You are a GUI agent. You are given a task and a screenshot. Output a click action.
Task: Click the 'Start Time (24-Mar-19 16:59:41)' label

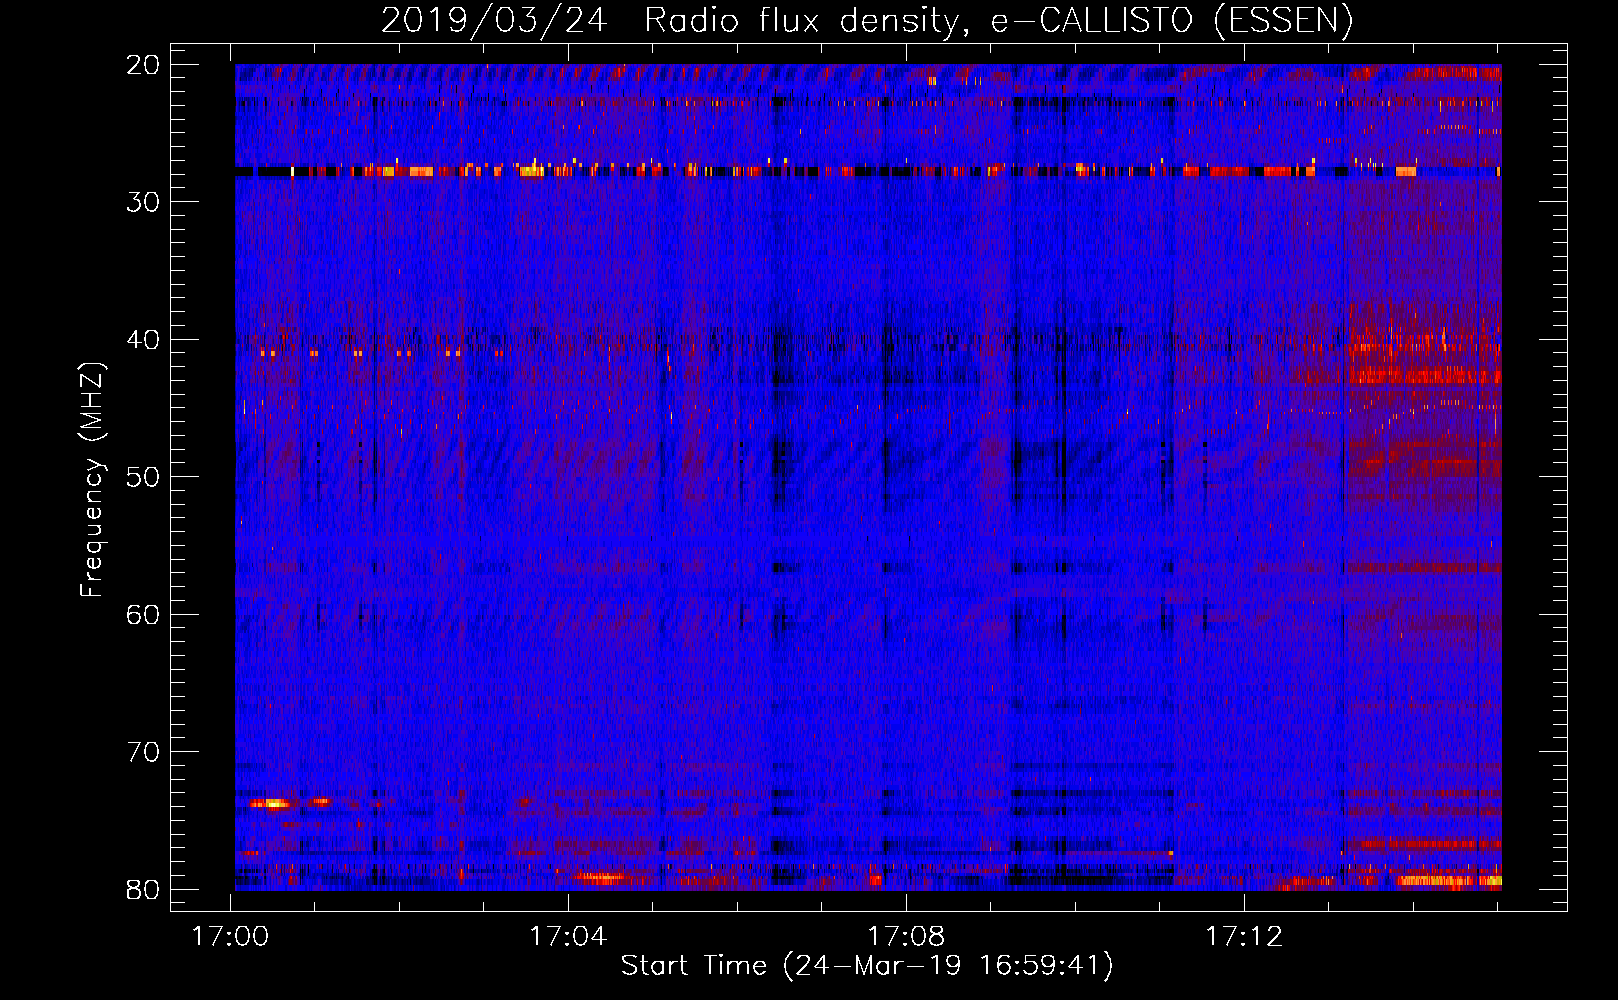(867, 966)
